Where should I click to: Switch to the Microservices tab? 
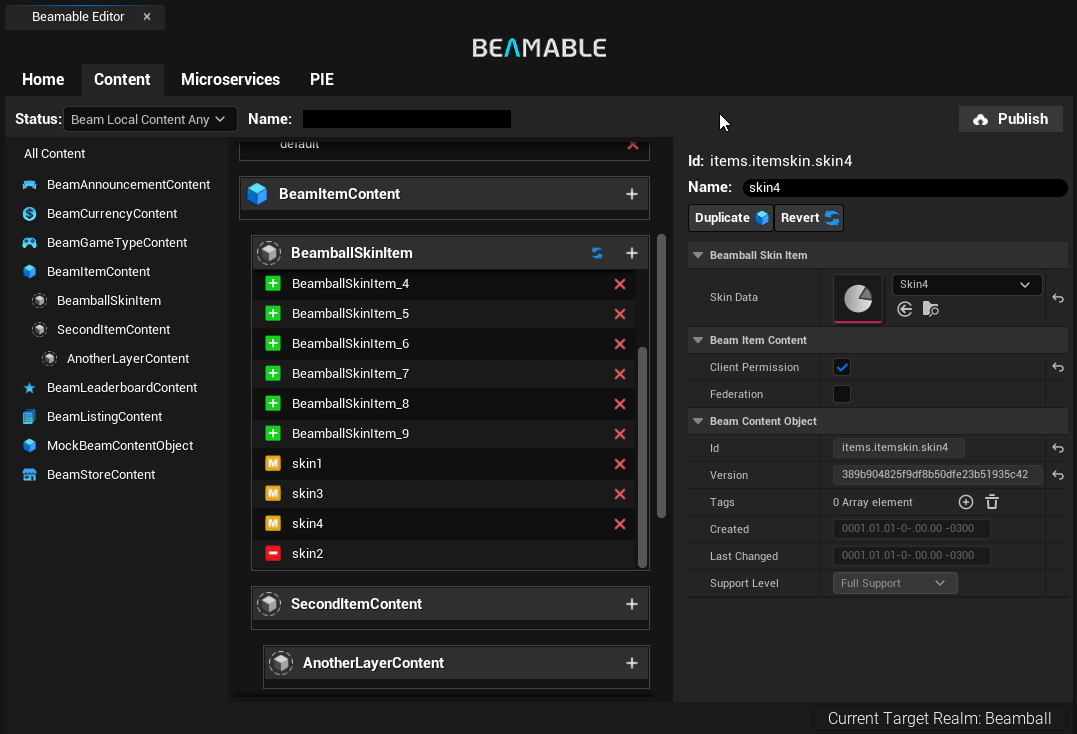click(230, 79)
